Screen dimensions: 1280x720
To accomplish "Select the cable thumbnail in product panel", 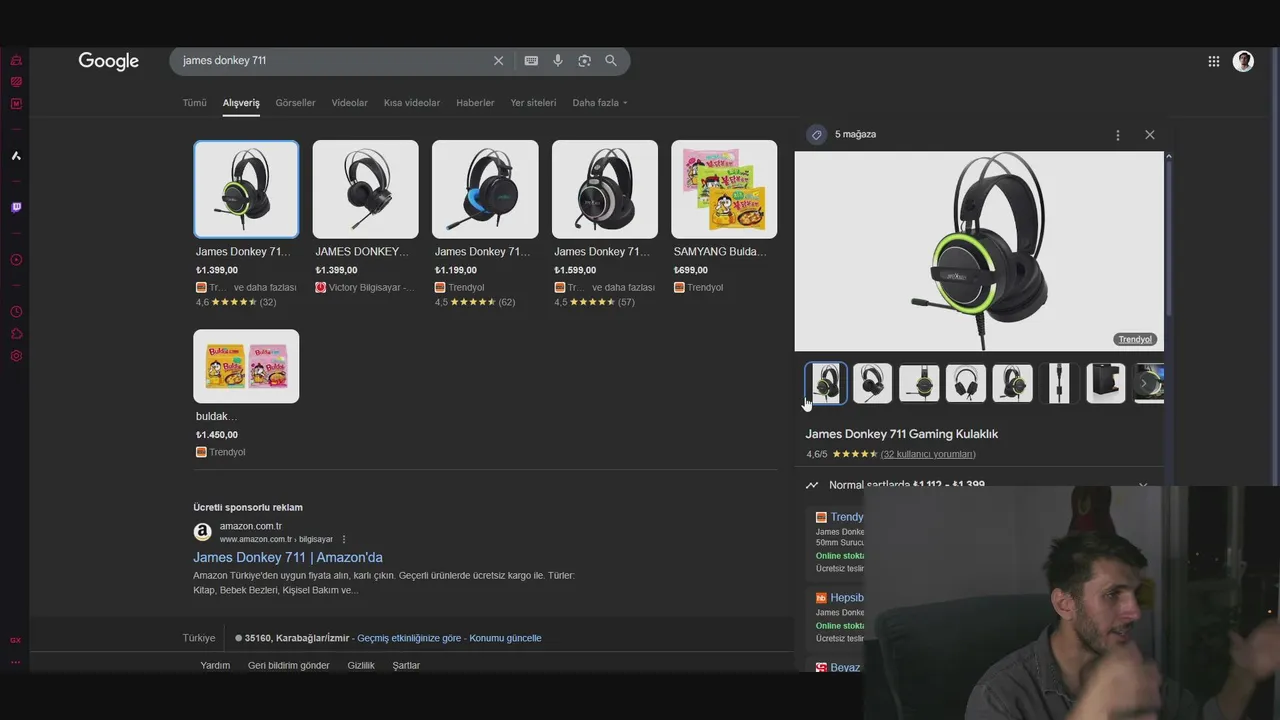I will [x=1059, y=383].
